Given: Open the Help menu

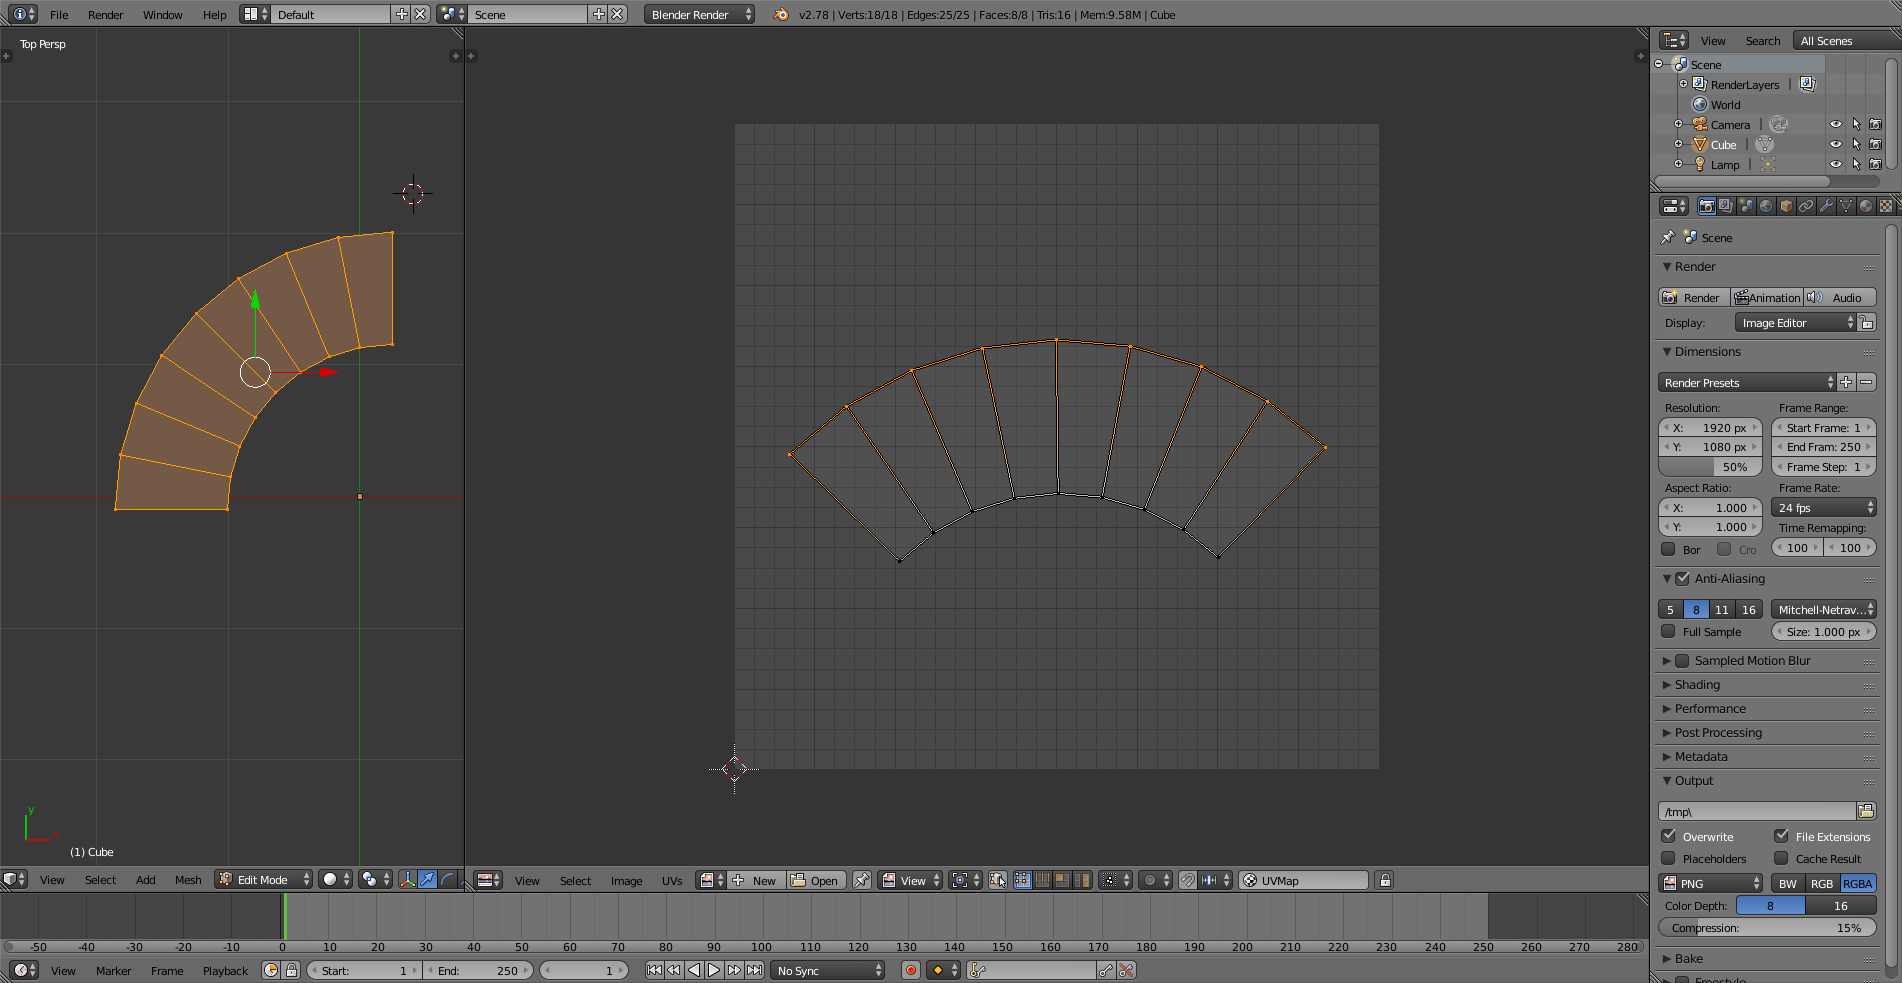Looking at the screenshot, I should coord(214,14).
